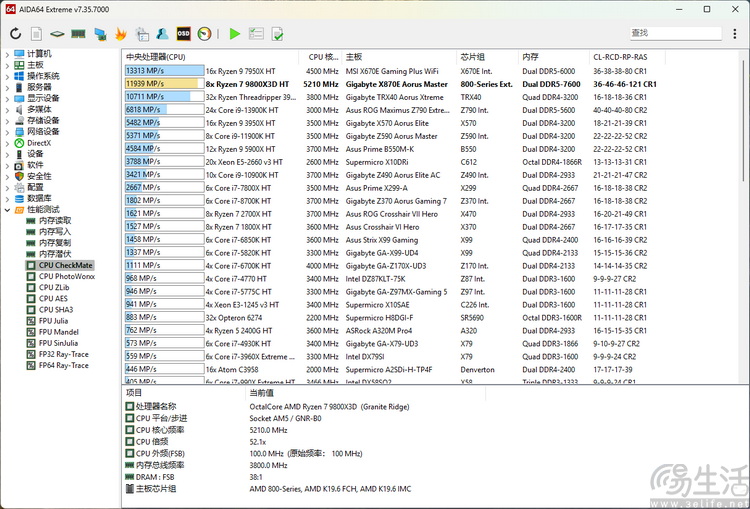This screenshot has height=509, width=750.
Task: Sort by 芯片组 column header
Action: (487, 57)
